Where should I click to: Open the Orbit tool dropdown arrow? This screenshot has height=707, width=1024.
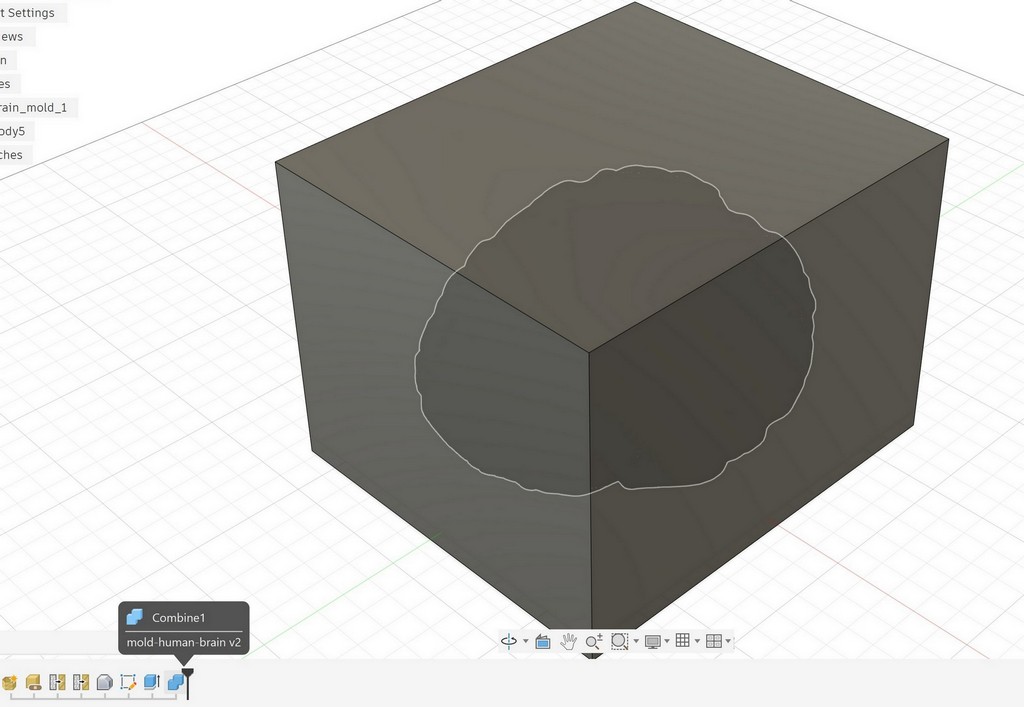point(526,641)
